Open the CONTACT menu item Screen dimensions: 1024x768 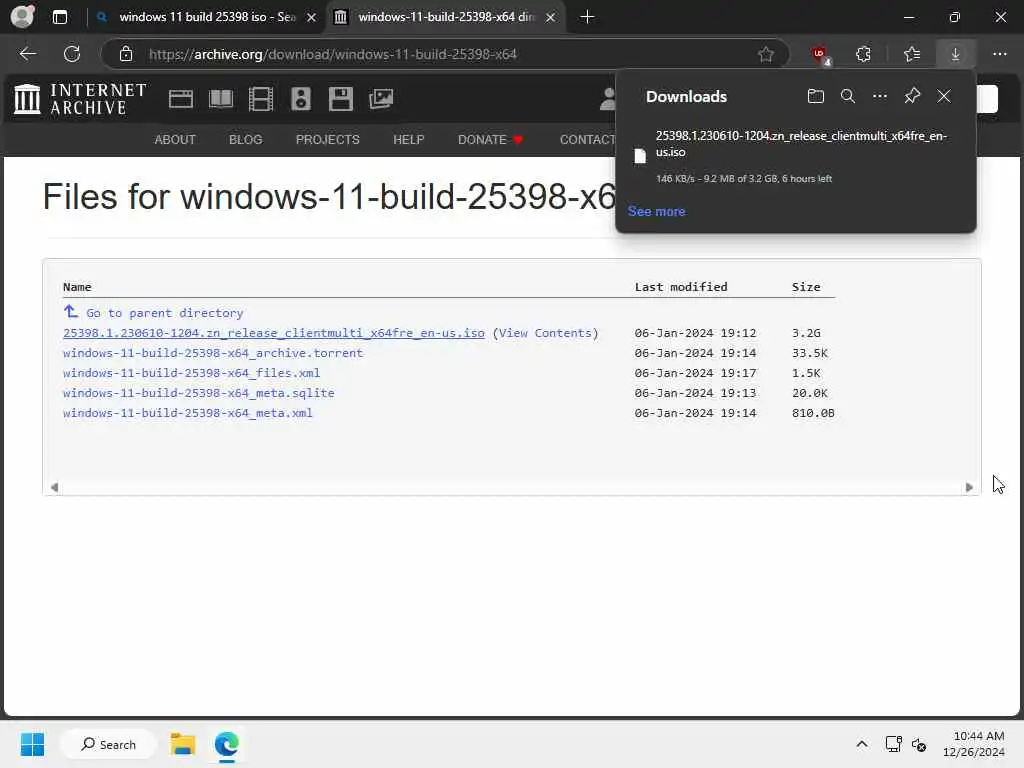(x=587, y=140)
